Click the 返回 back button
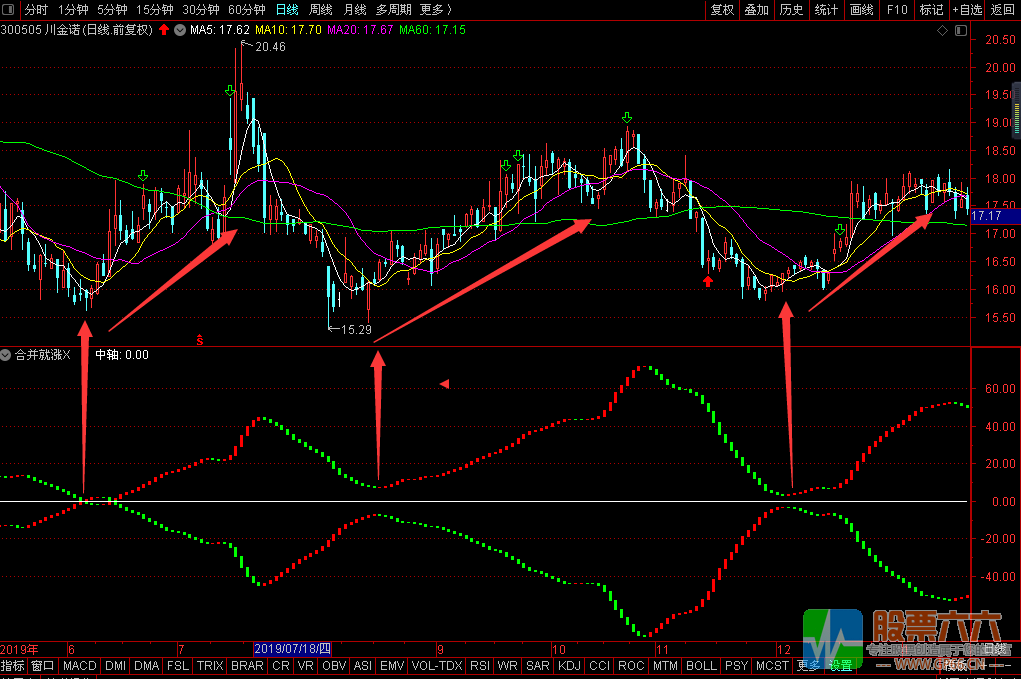Image resolution: width=1021 pixels, height=679 pixels. [x=1003, y=10]
